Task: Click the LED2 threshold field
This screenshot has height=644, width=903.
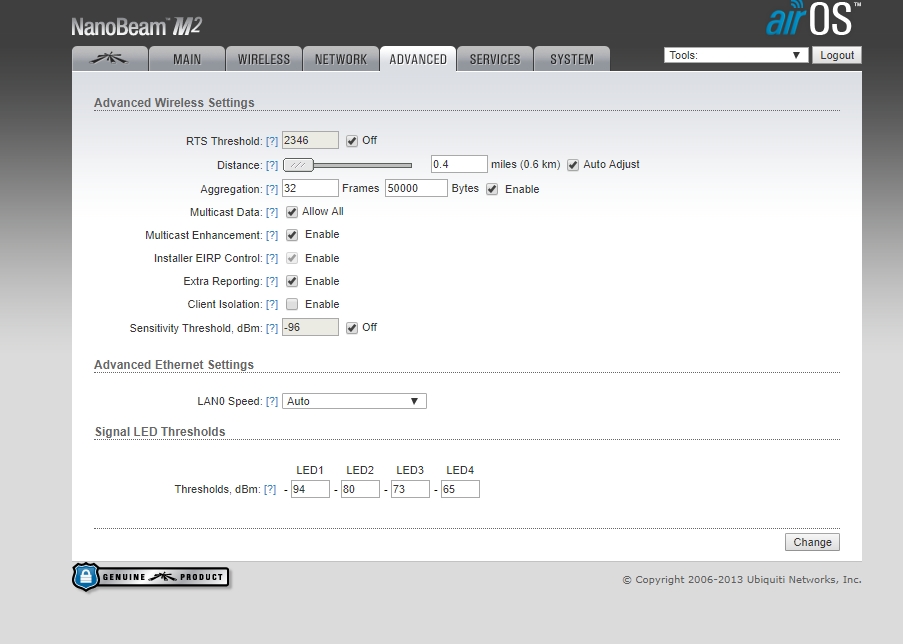Action: [360, 489]
